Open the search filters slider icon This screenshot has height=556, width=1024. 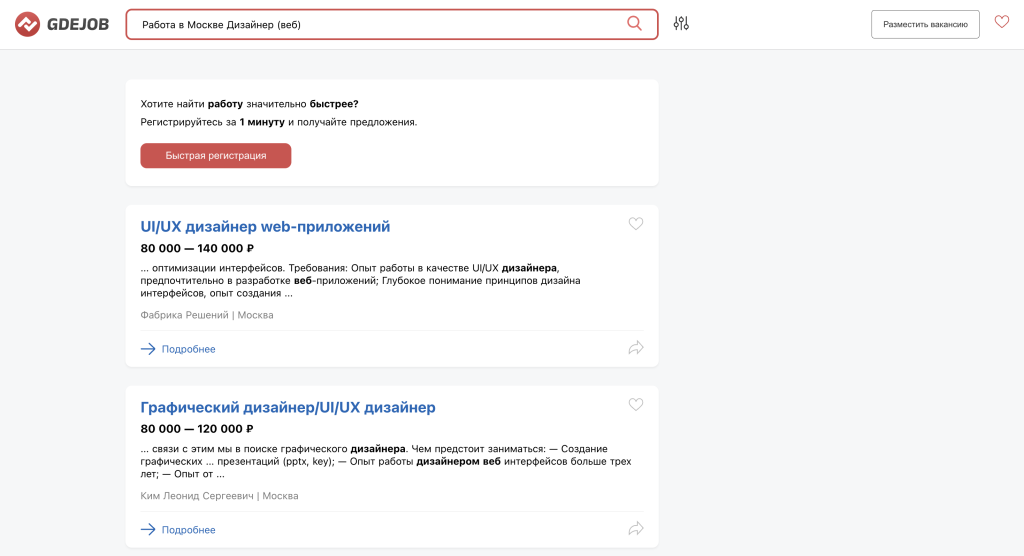tap(681, 24)
